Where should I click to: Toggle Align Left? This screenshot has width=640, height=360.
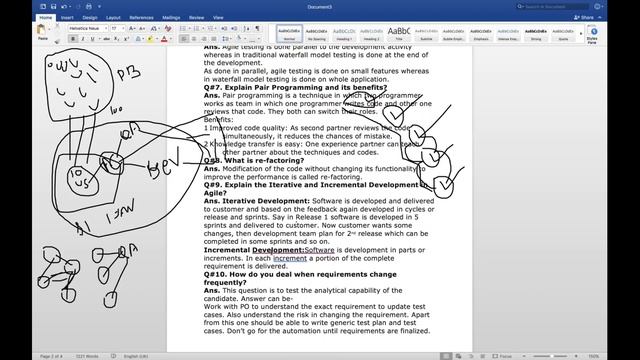[x=184, y=39]
